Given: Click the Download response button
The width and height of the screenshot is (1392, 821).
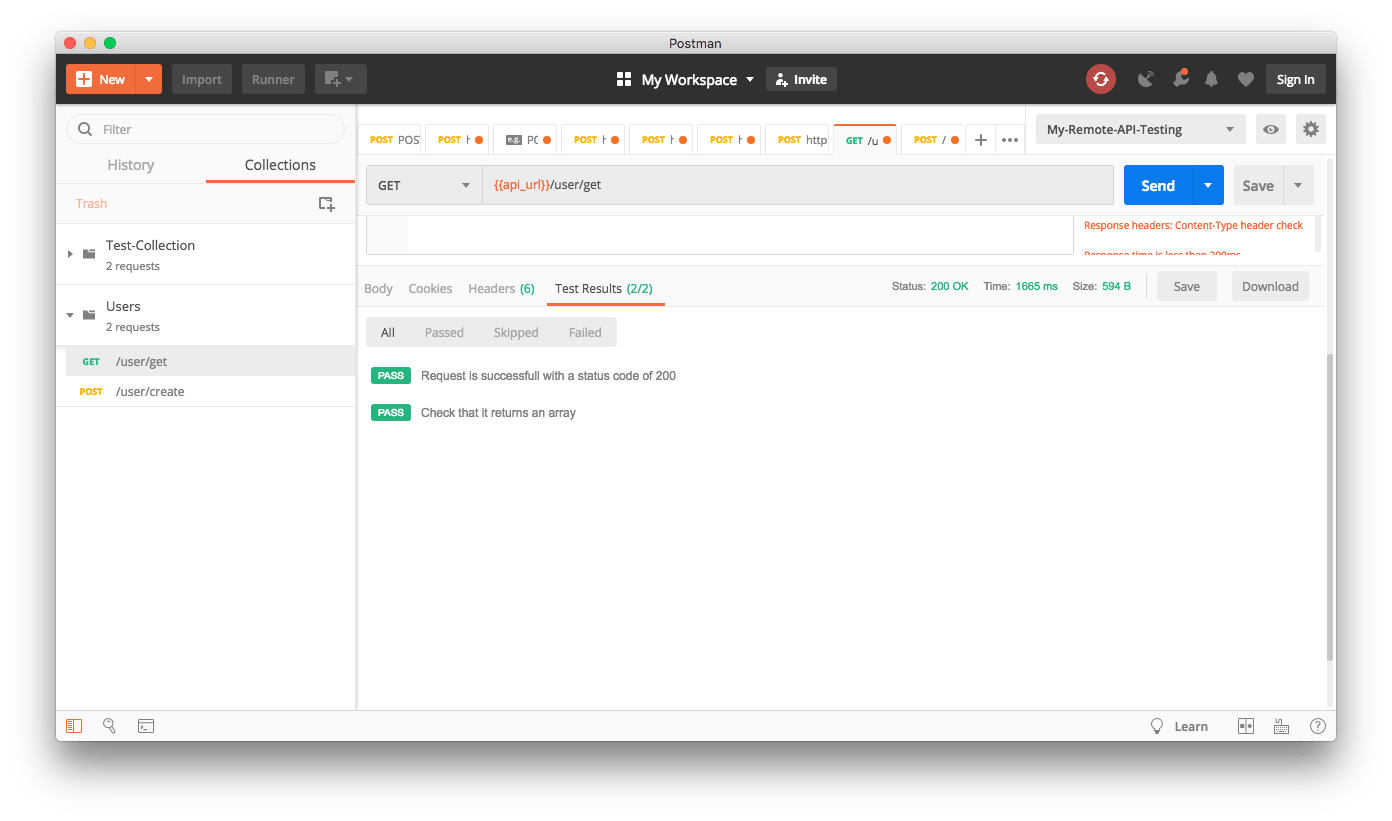Looking at the screenshot, I should tap(1269, 286).
